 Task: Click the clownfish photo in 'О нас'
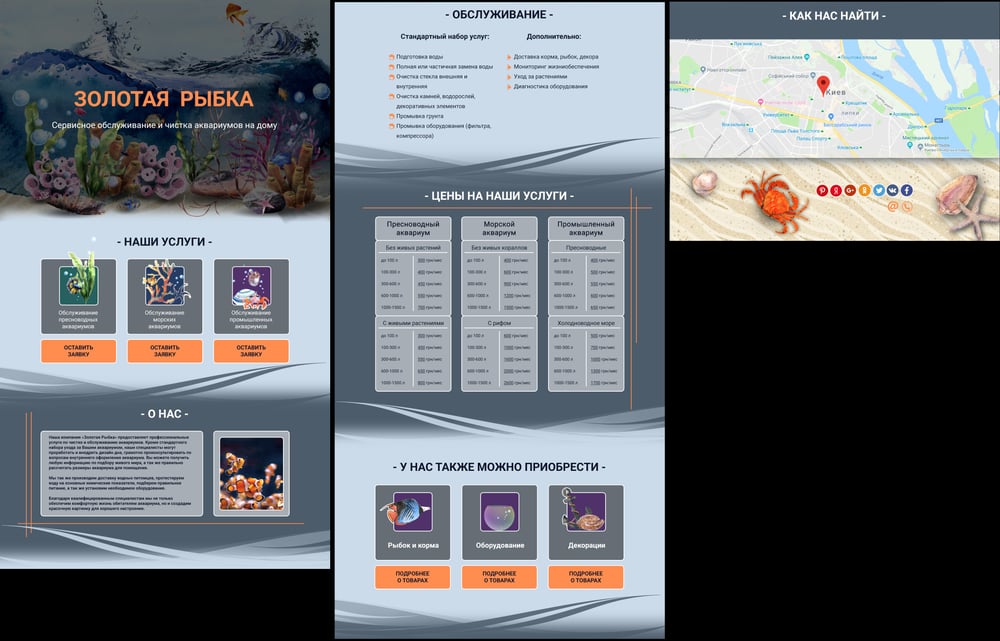(x=251, y=473)
